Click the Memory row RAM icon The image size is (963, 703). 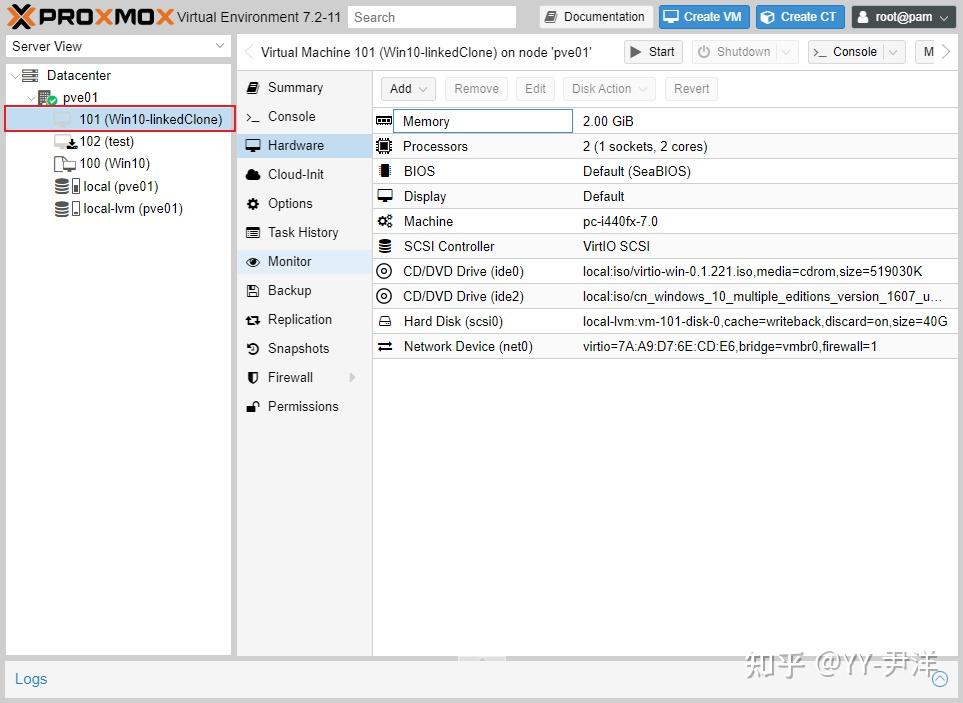pyautogui.click(x=384, y=121)
